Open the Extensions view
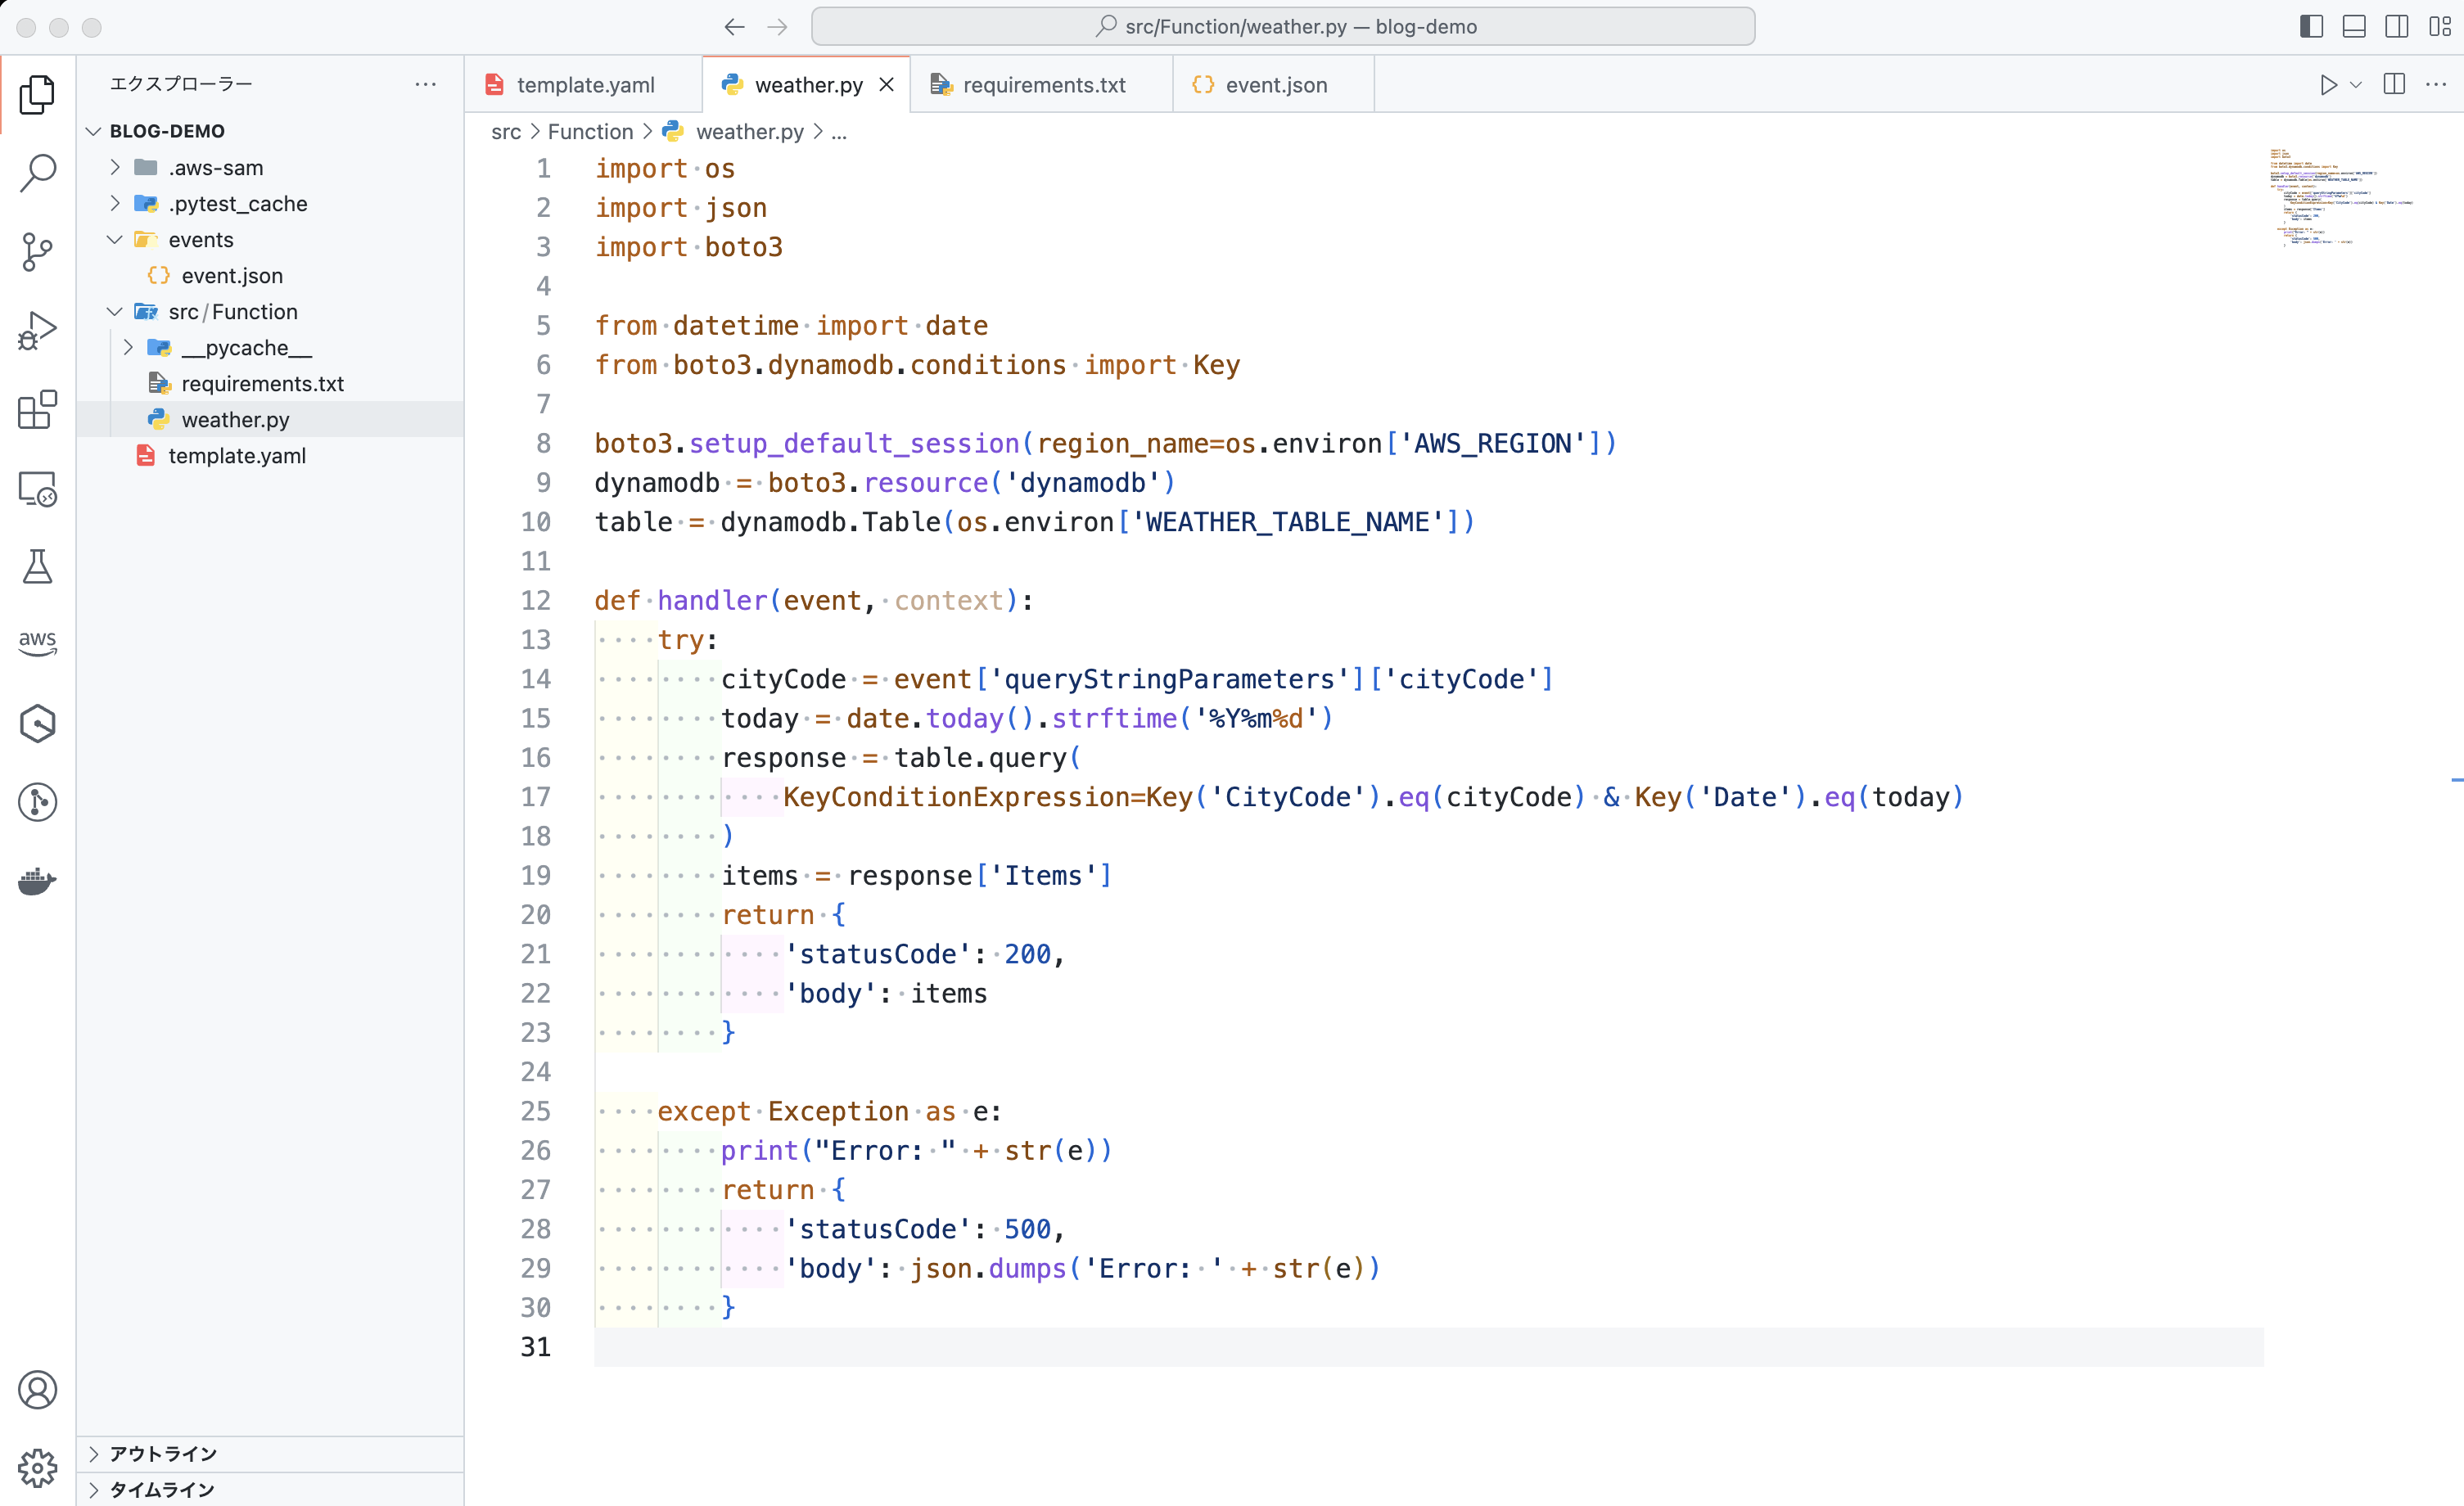Viewport: 2464px width, 1506px height. pyautogui.click(x=37, y=409)
